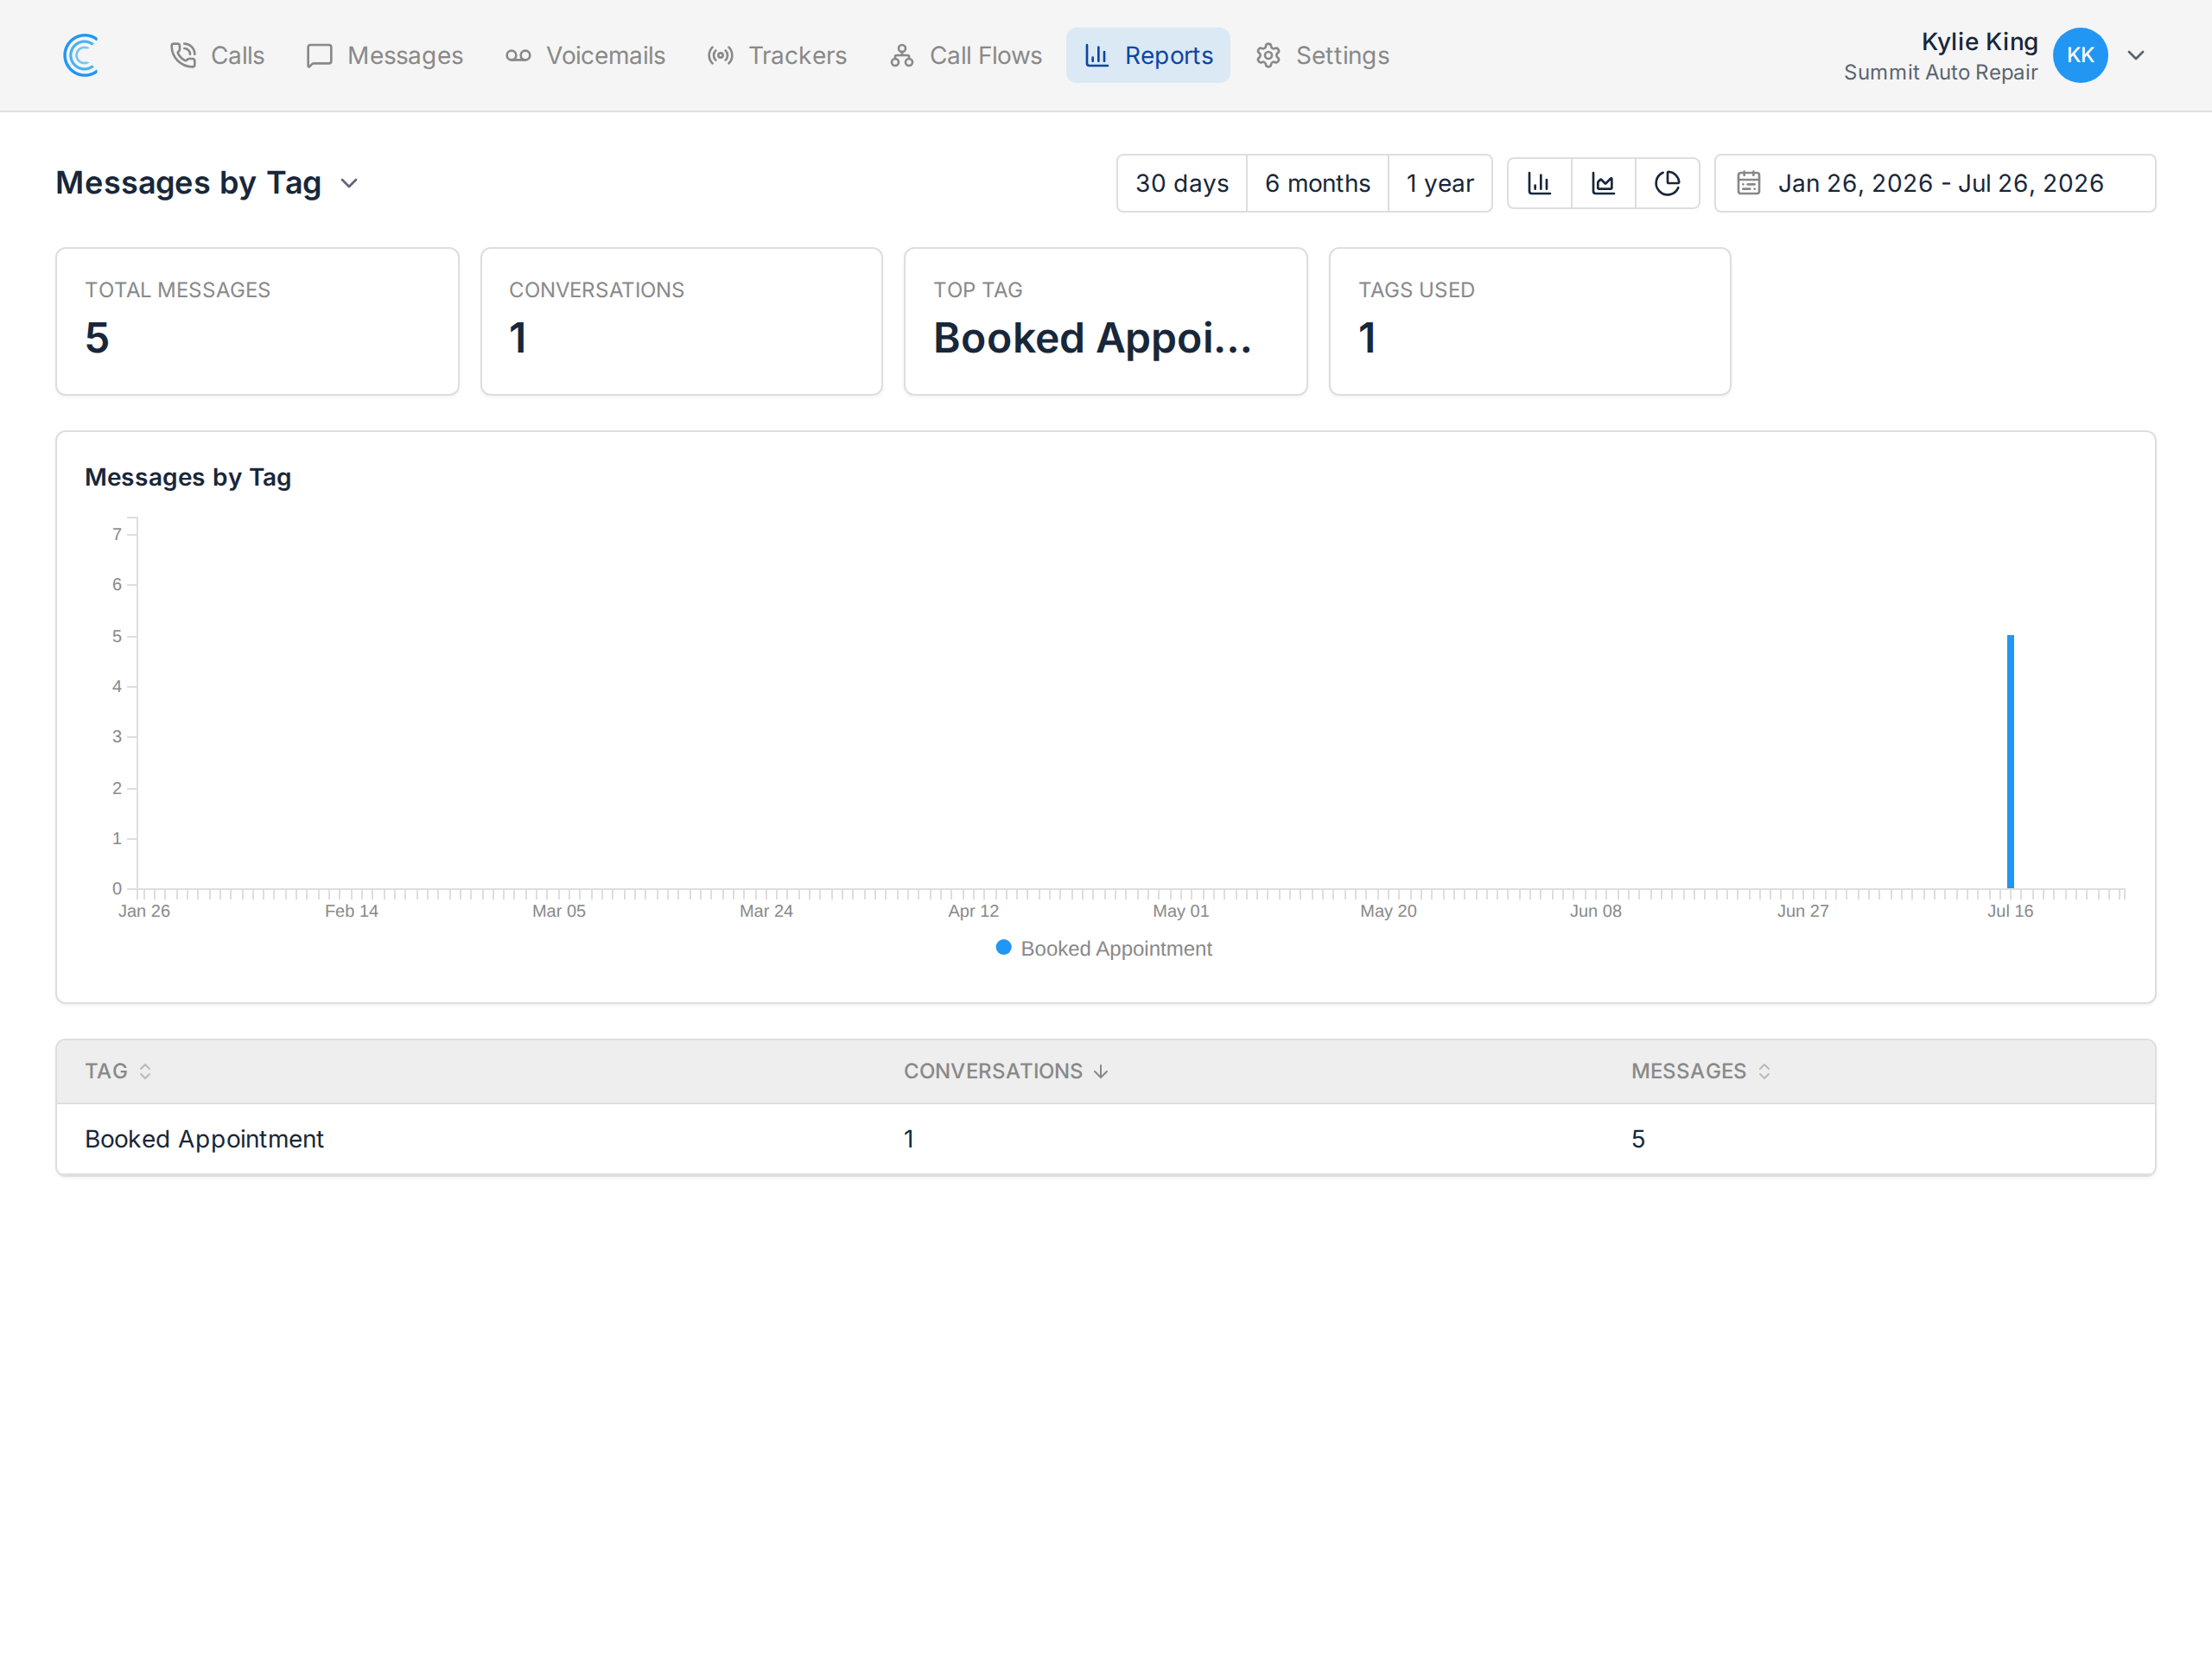The height and width of the screenshot is (1659, 2212).
Task: Sort table by the TAG column
Action: (118, 1071)
